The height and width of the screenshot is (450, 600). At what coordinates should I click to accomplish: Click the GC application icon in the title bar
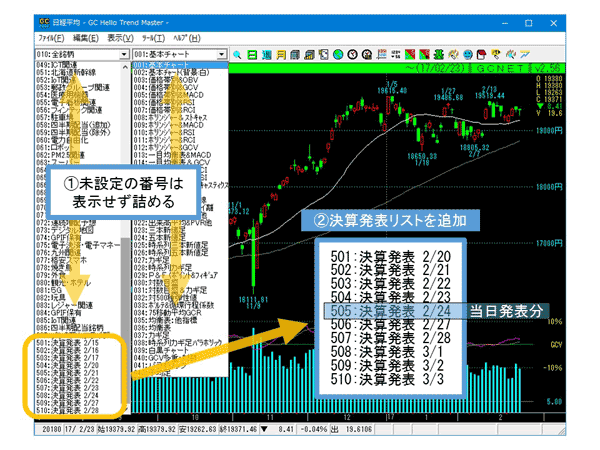46,20
